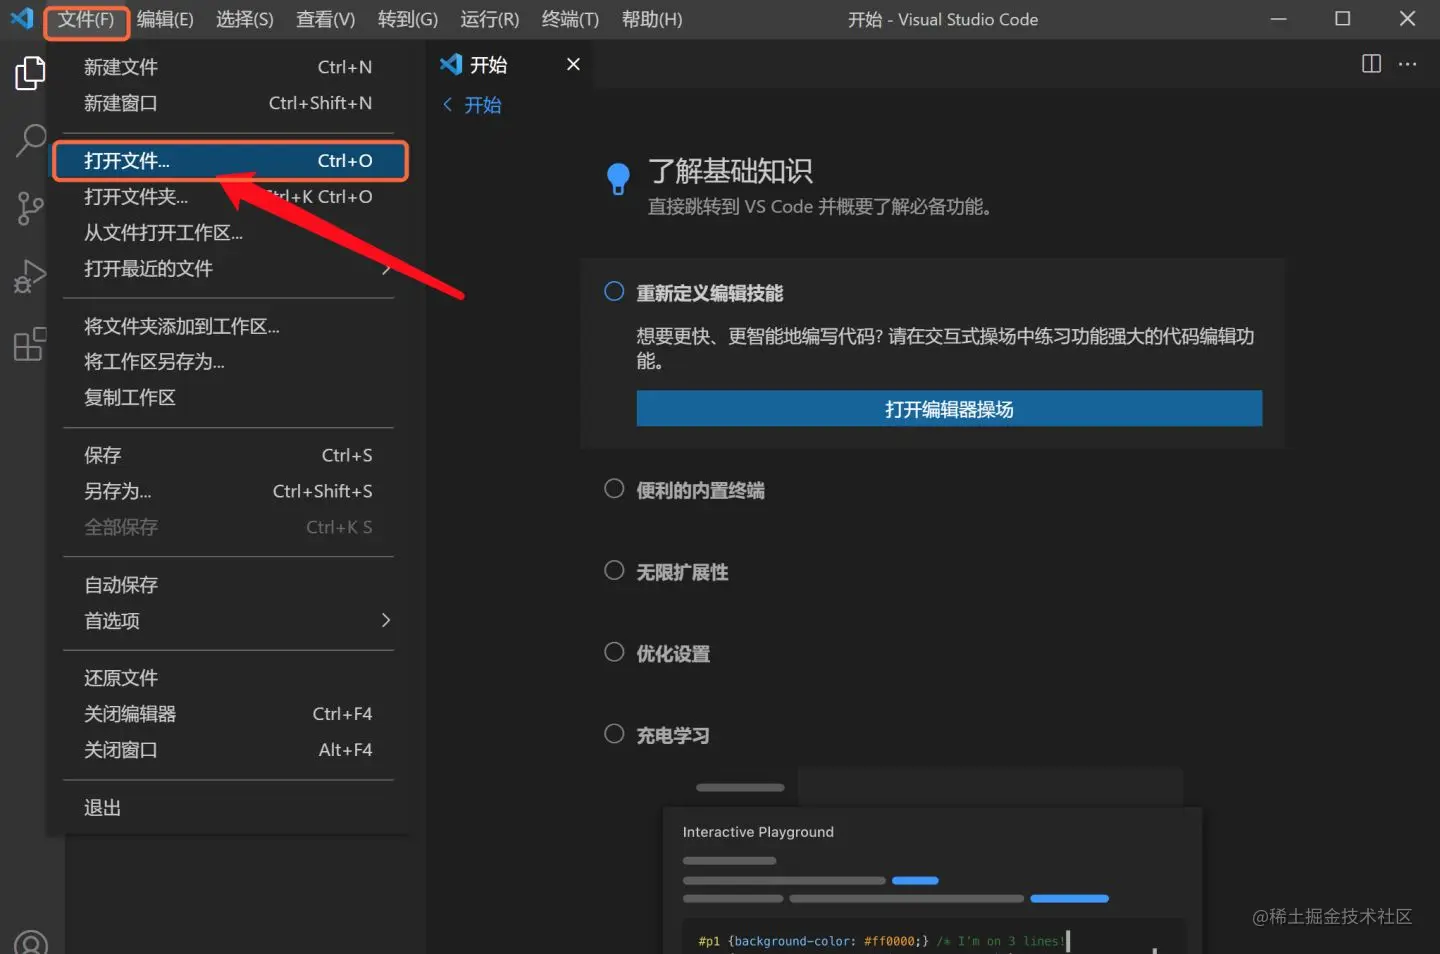
Task: Open Source Control view in activity bar
Action: click(30, 208)
